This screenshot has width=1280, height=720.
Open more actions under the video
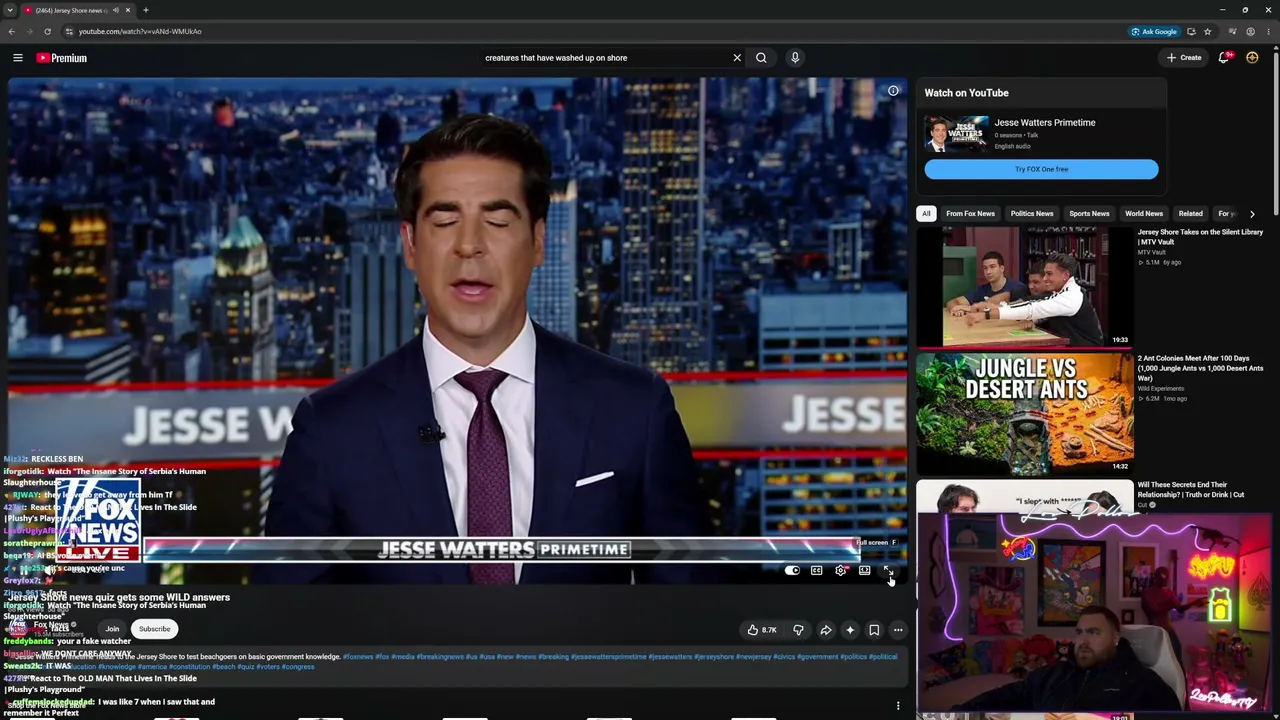pos(898,630)
